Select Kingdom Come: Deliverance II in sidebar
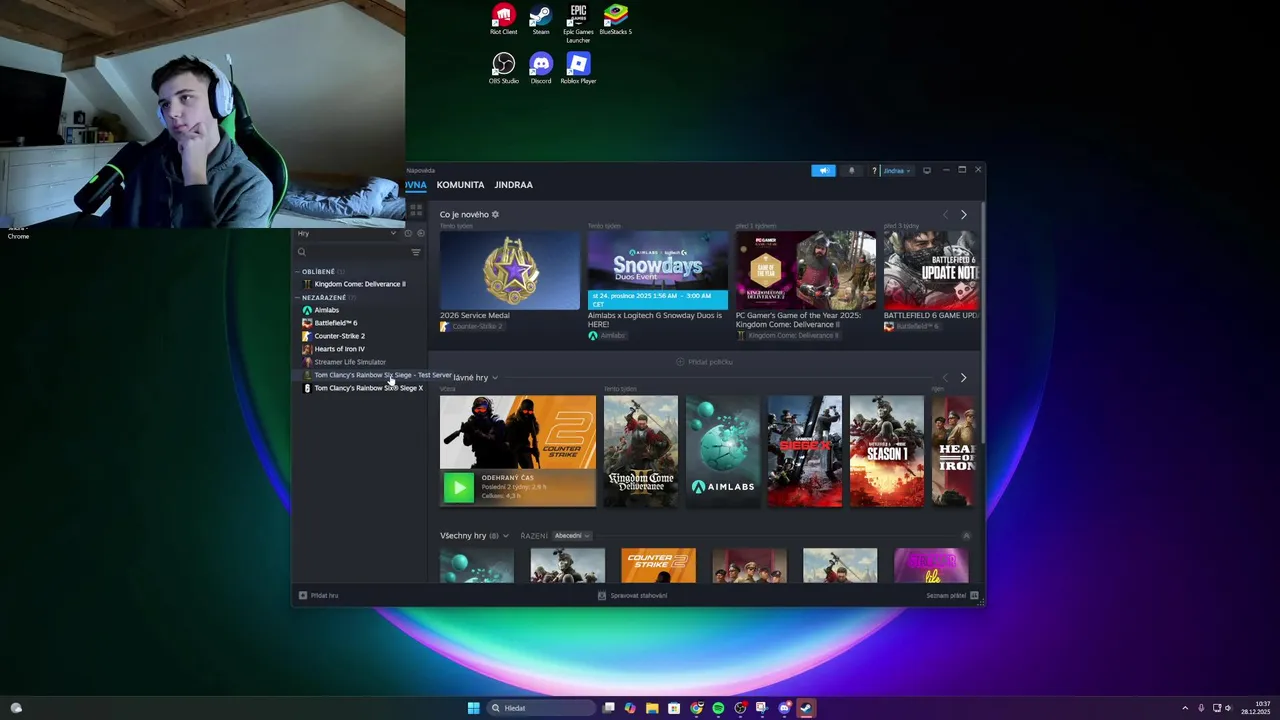 click(x=360, y=284)
